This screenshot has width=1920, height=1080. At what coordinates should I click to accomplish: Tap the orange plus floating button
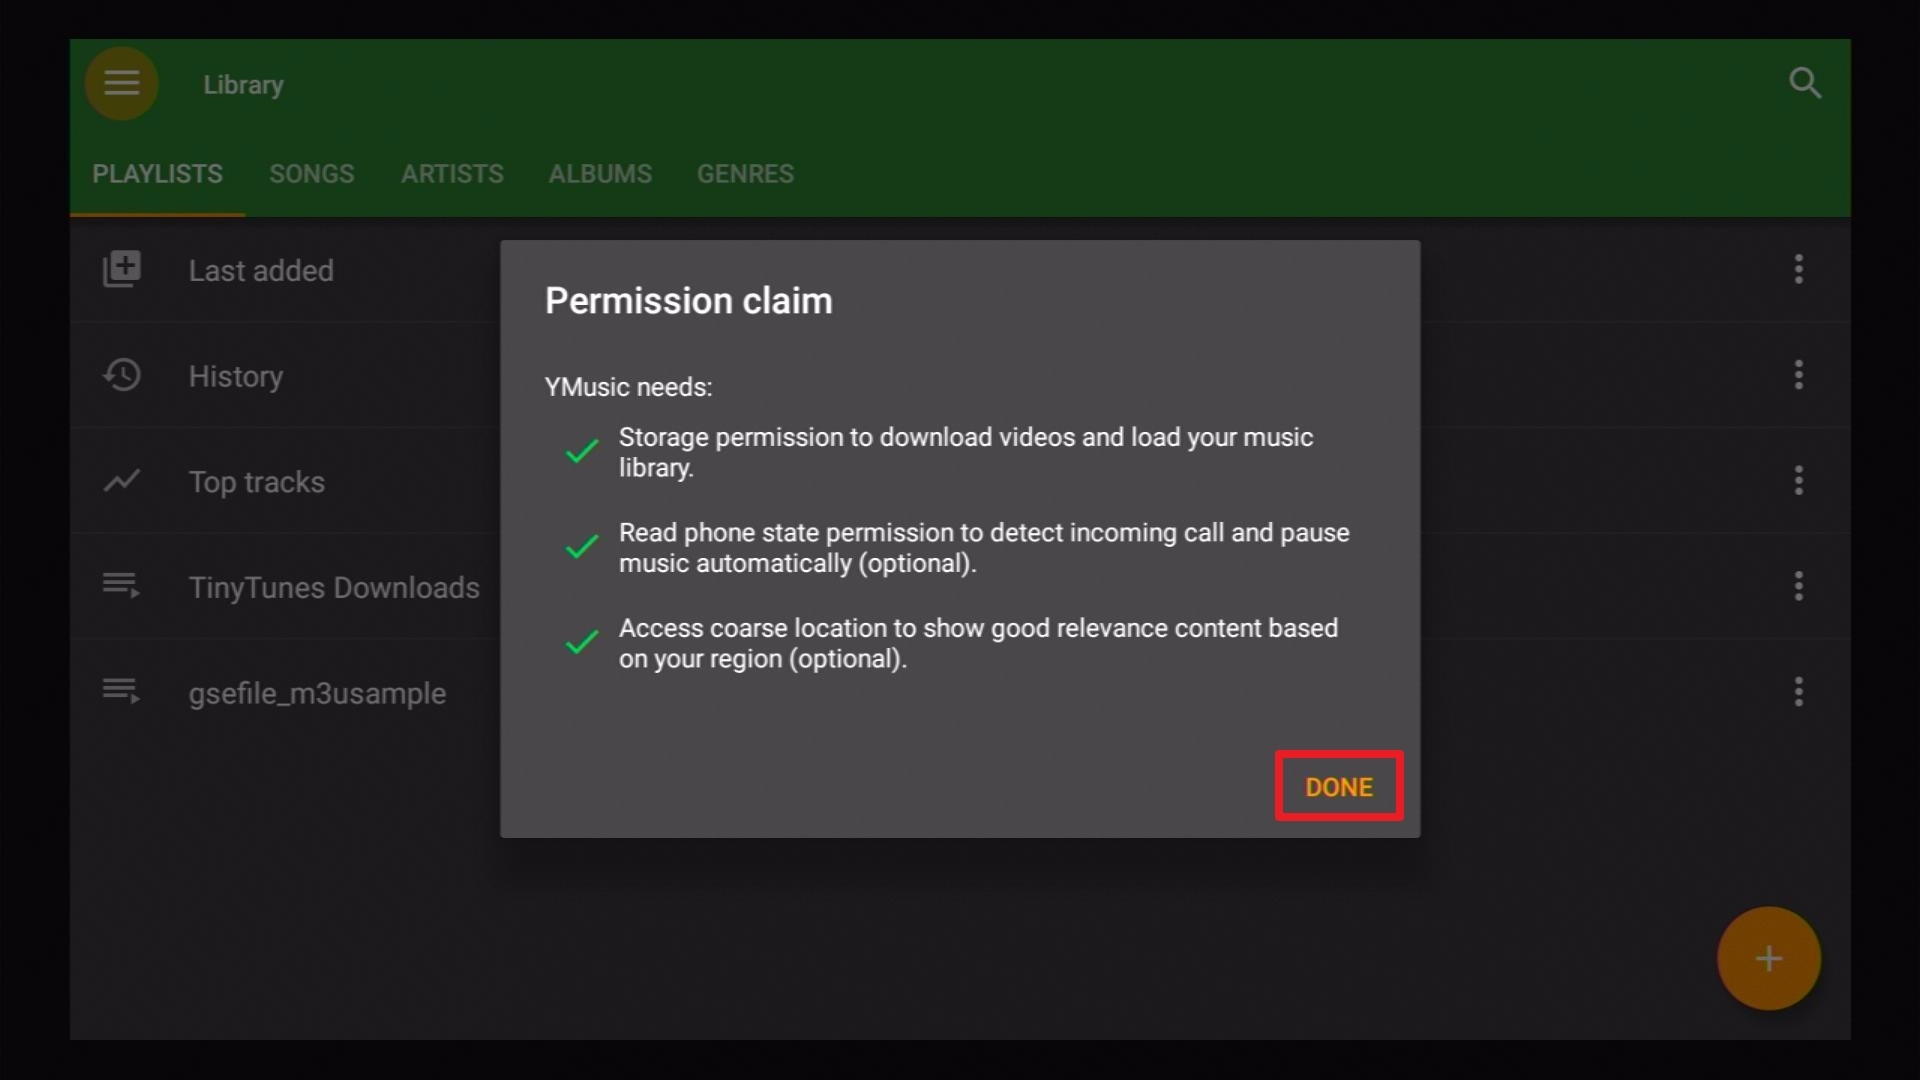coord(1769,959)
